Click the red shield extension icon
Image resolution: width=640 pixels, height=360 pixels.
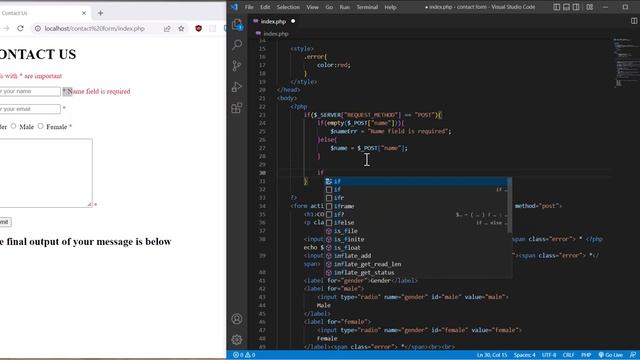click(198, 28)
